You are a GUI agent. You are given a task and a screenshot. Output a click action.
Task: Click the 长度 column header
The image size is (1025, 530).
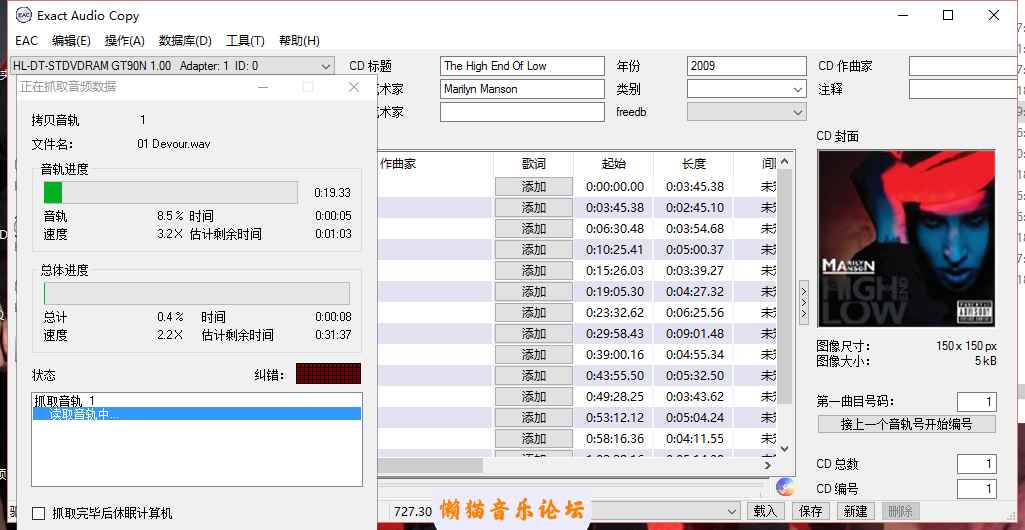(x=694, y=163)
